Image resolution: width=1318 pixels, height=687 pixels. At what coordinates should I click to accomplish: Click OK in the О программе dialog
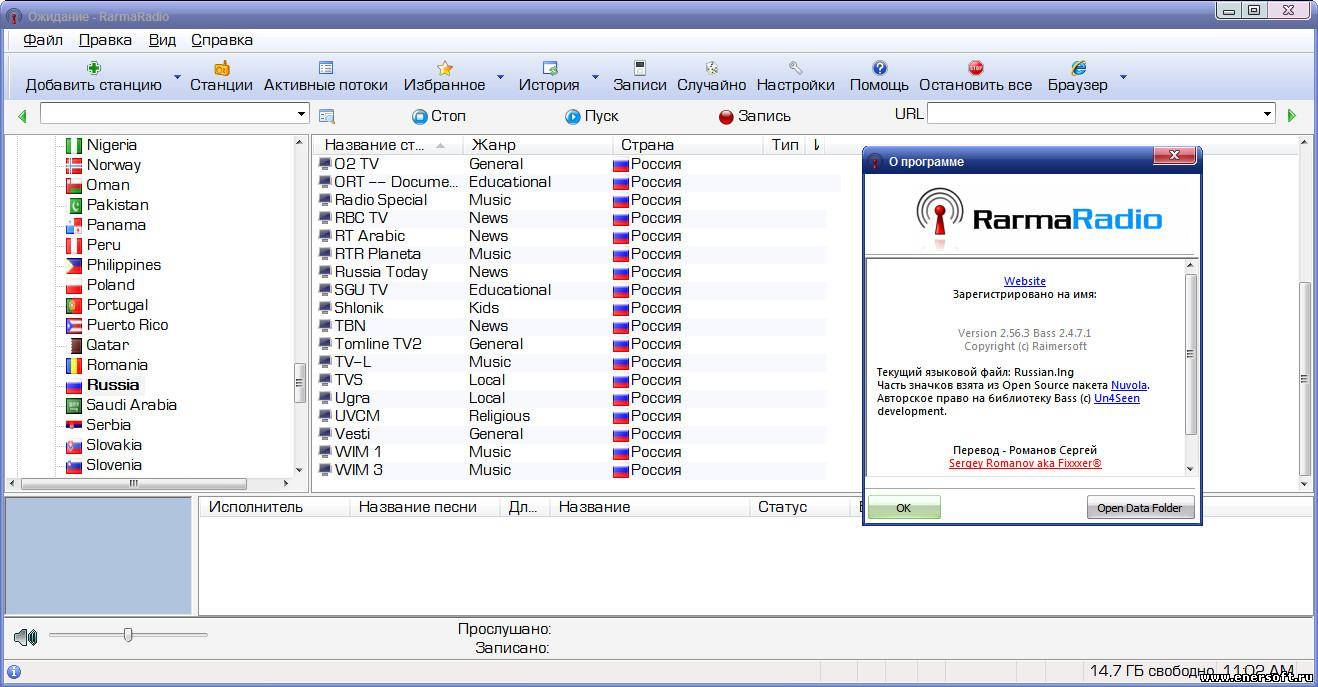point(904,508)
